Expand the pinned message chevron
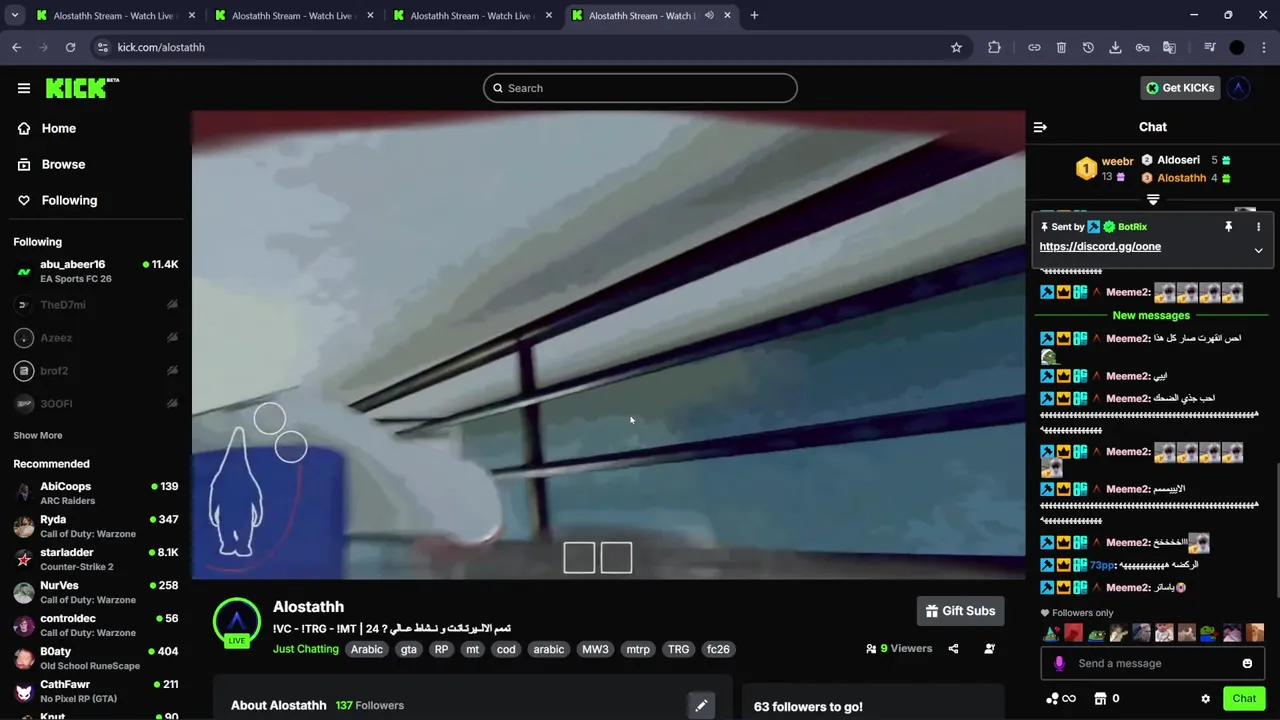The height and width of the screenshot is (720, 1280). coord(1258,250)
